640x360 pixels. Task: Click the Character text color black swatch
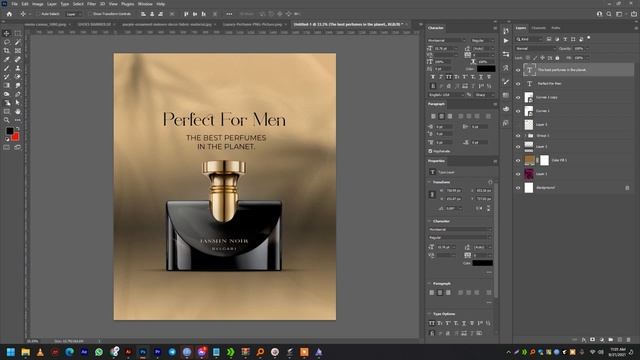click(x=486, y=69)
